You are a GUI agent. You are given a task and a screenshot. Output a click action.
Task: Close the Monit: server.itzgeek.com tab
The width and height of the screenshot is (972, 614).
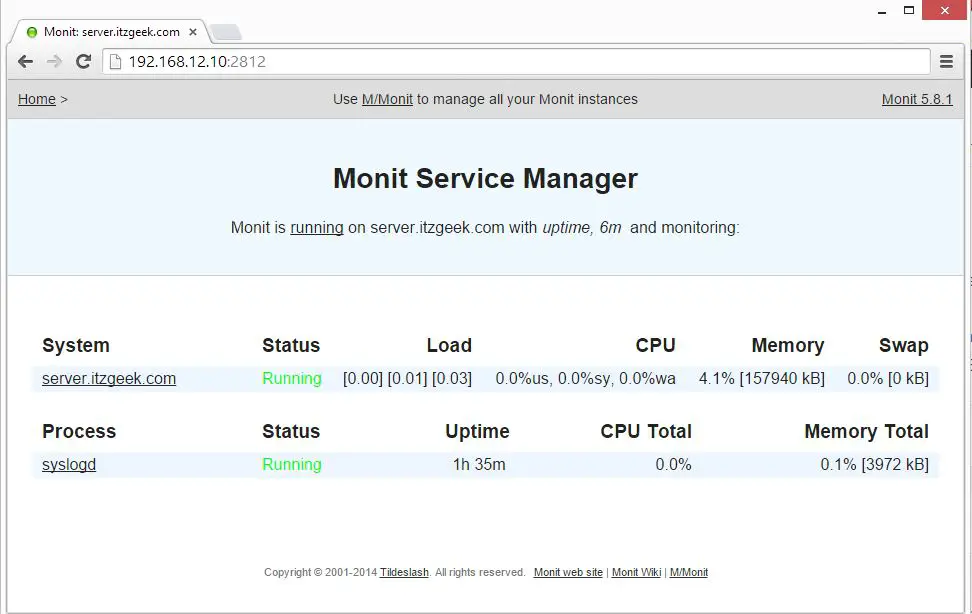[x=193, y=32]
